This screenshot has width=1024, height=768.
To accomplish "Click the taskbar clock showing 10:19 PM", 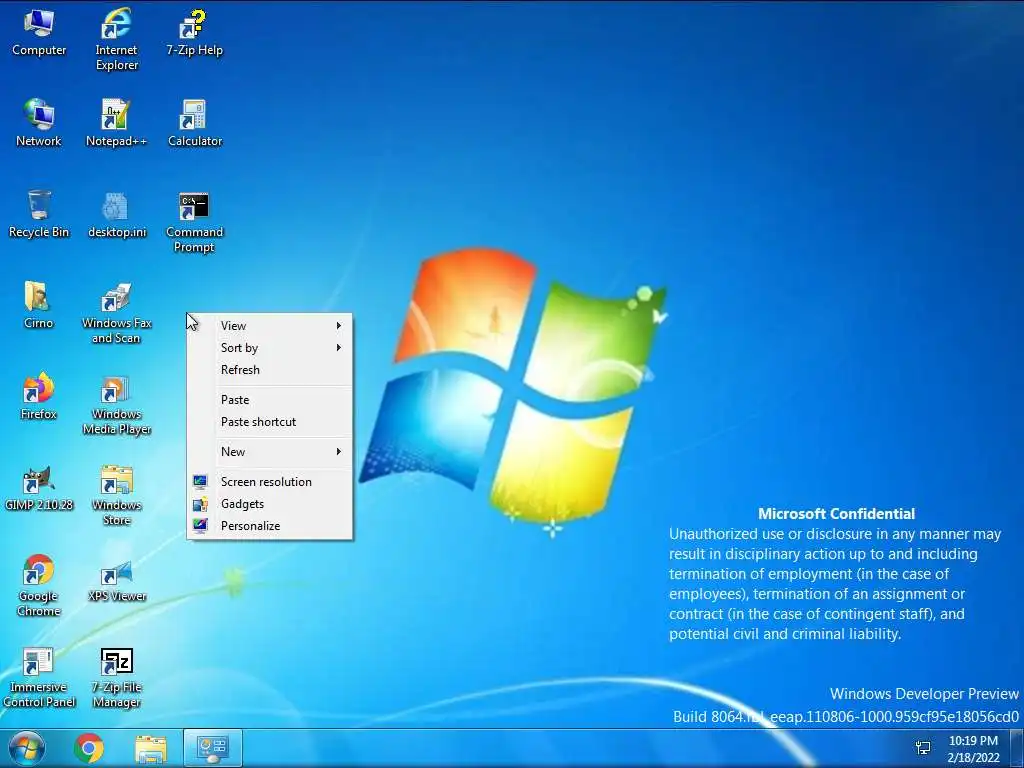I will pos(973,749).
